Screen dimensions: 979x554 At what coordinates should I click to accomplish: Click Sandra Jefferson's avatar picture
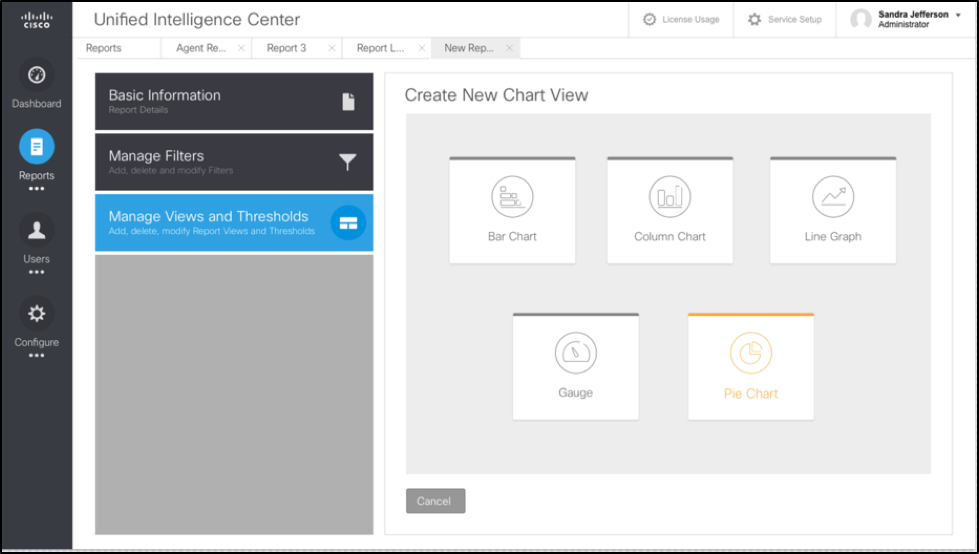pos(861,19)
